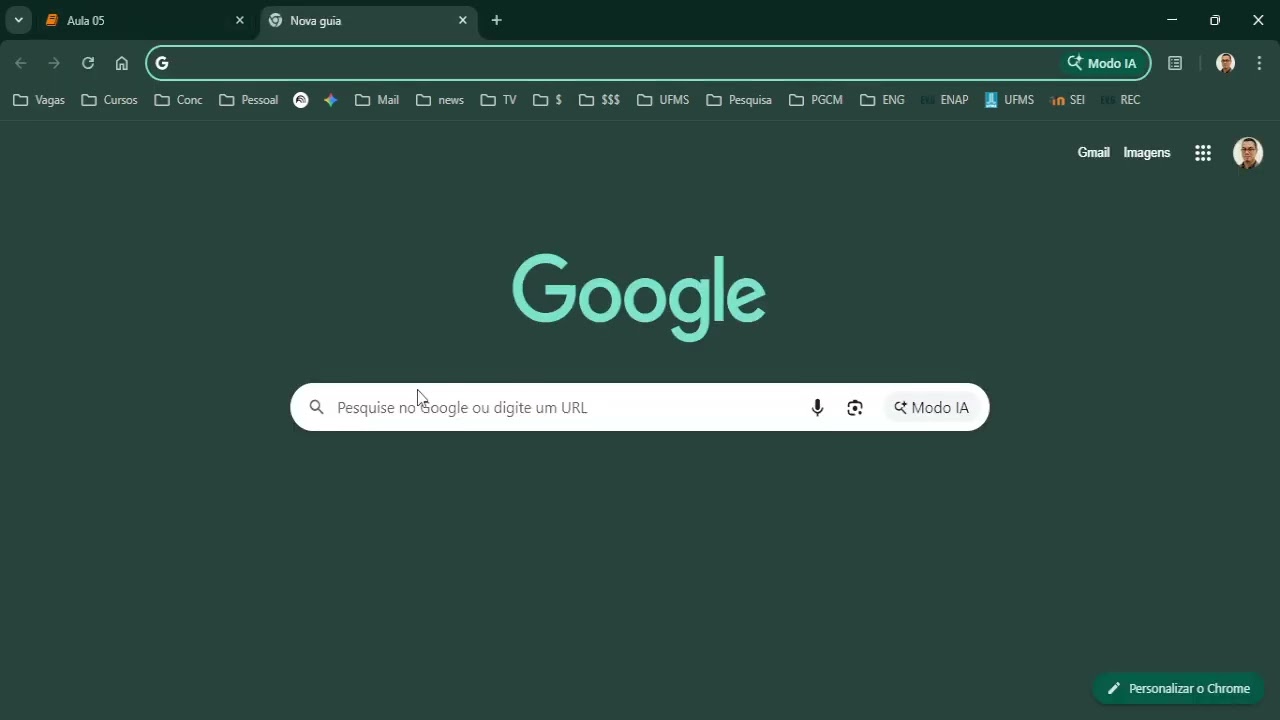Open the UFMS bookmark folder
Screen dimensions: 1280x720
pyautogui.click(x=663, y=100)
